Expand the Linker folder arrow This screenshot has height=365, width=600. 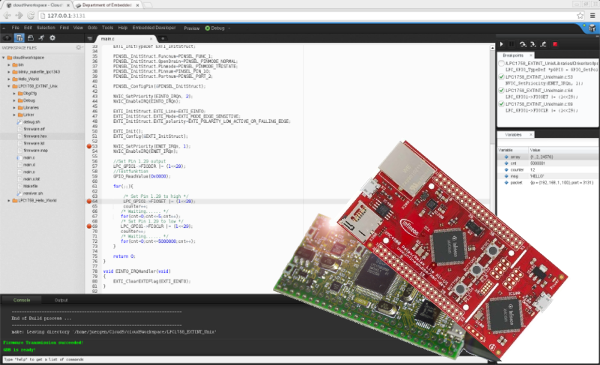coord(15,115)
